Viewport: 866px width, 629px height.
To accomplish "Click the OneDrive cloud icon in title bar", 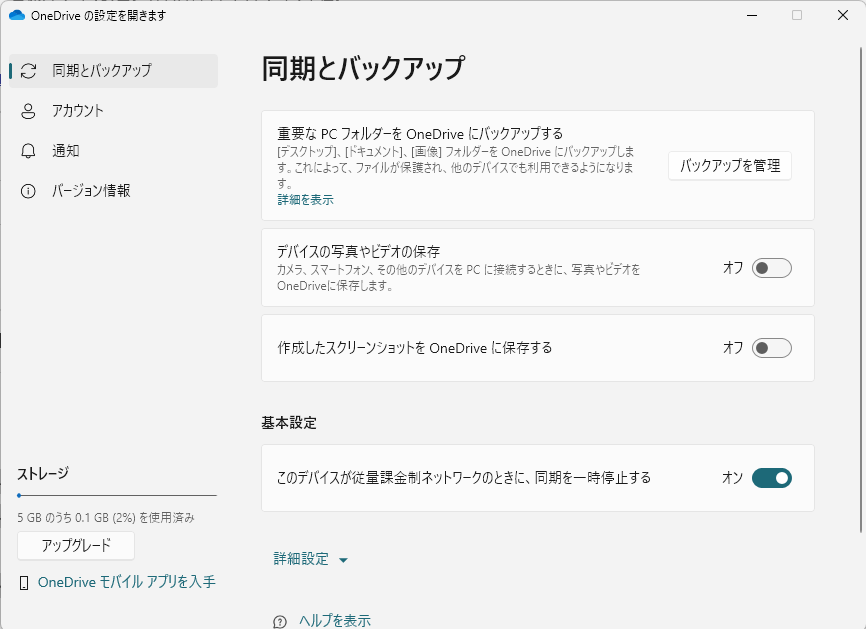I will coord(17,15).
